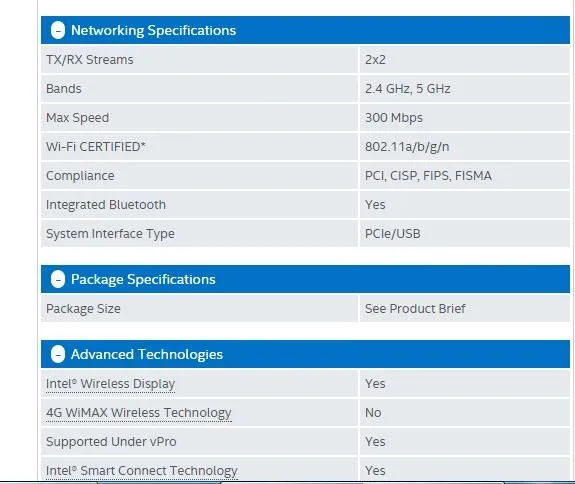Viewport: 575px width, 484px height.
Task: Select the Supported Under vPro row label
Action: 111,442
